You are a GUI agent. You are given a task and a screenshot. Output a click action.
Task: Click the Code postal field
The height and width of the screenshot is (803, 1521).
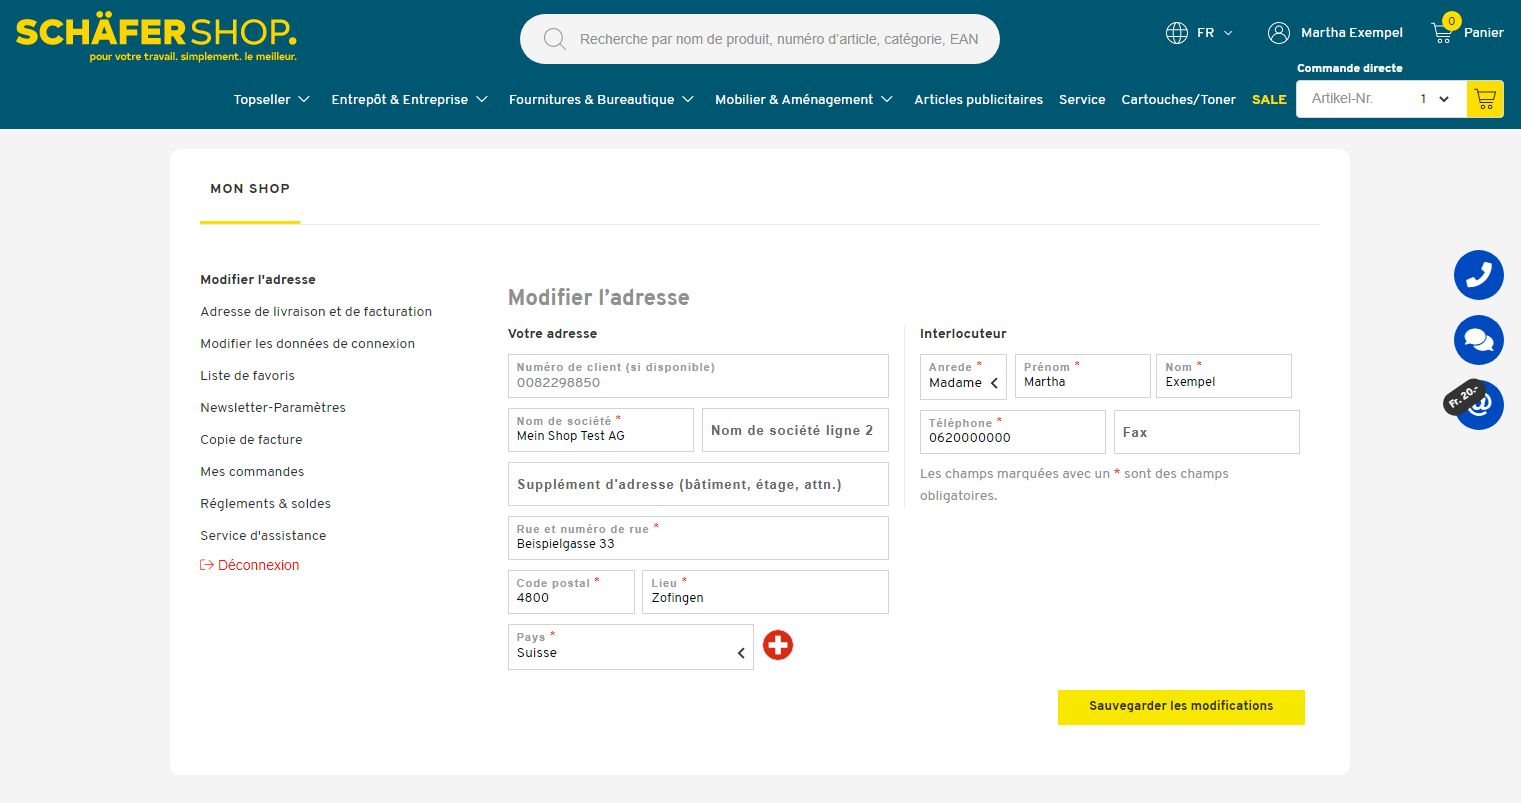tap(571, 592)
